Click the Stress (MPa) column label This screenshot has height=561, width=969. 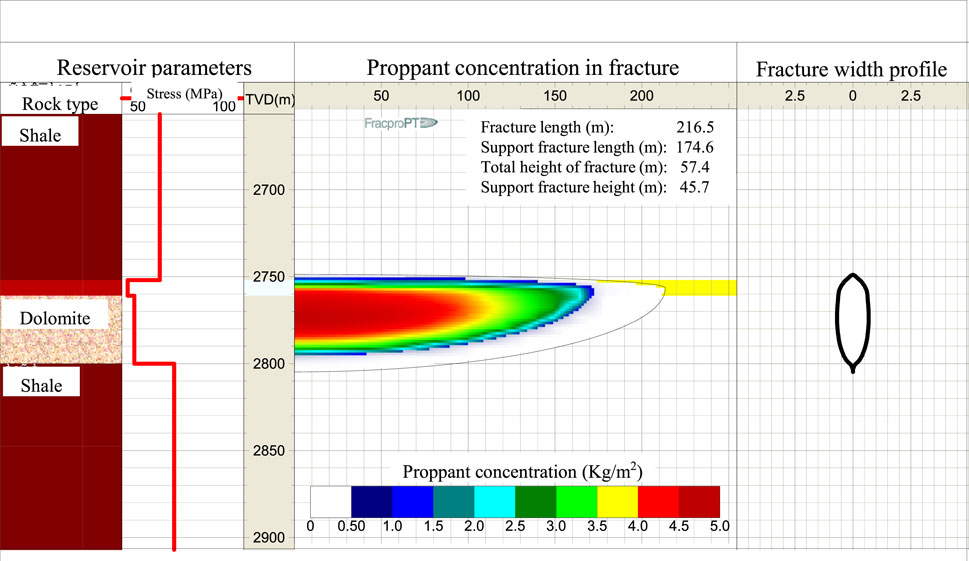(184, 94)
